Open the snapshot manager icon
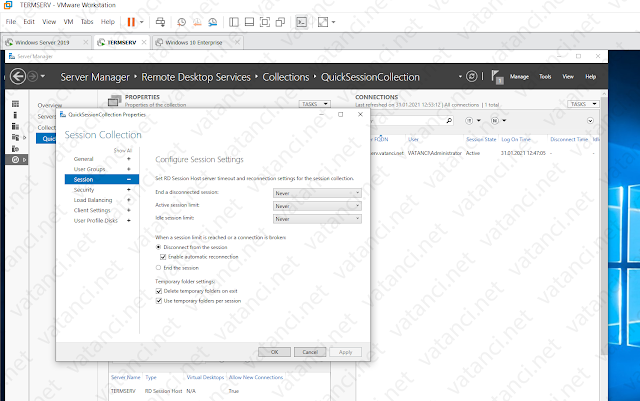 [213, 22]
